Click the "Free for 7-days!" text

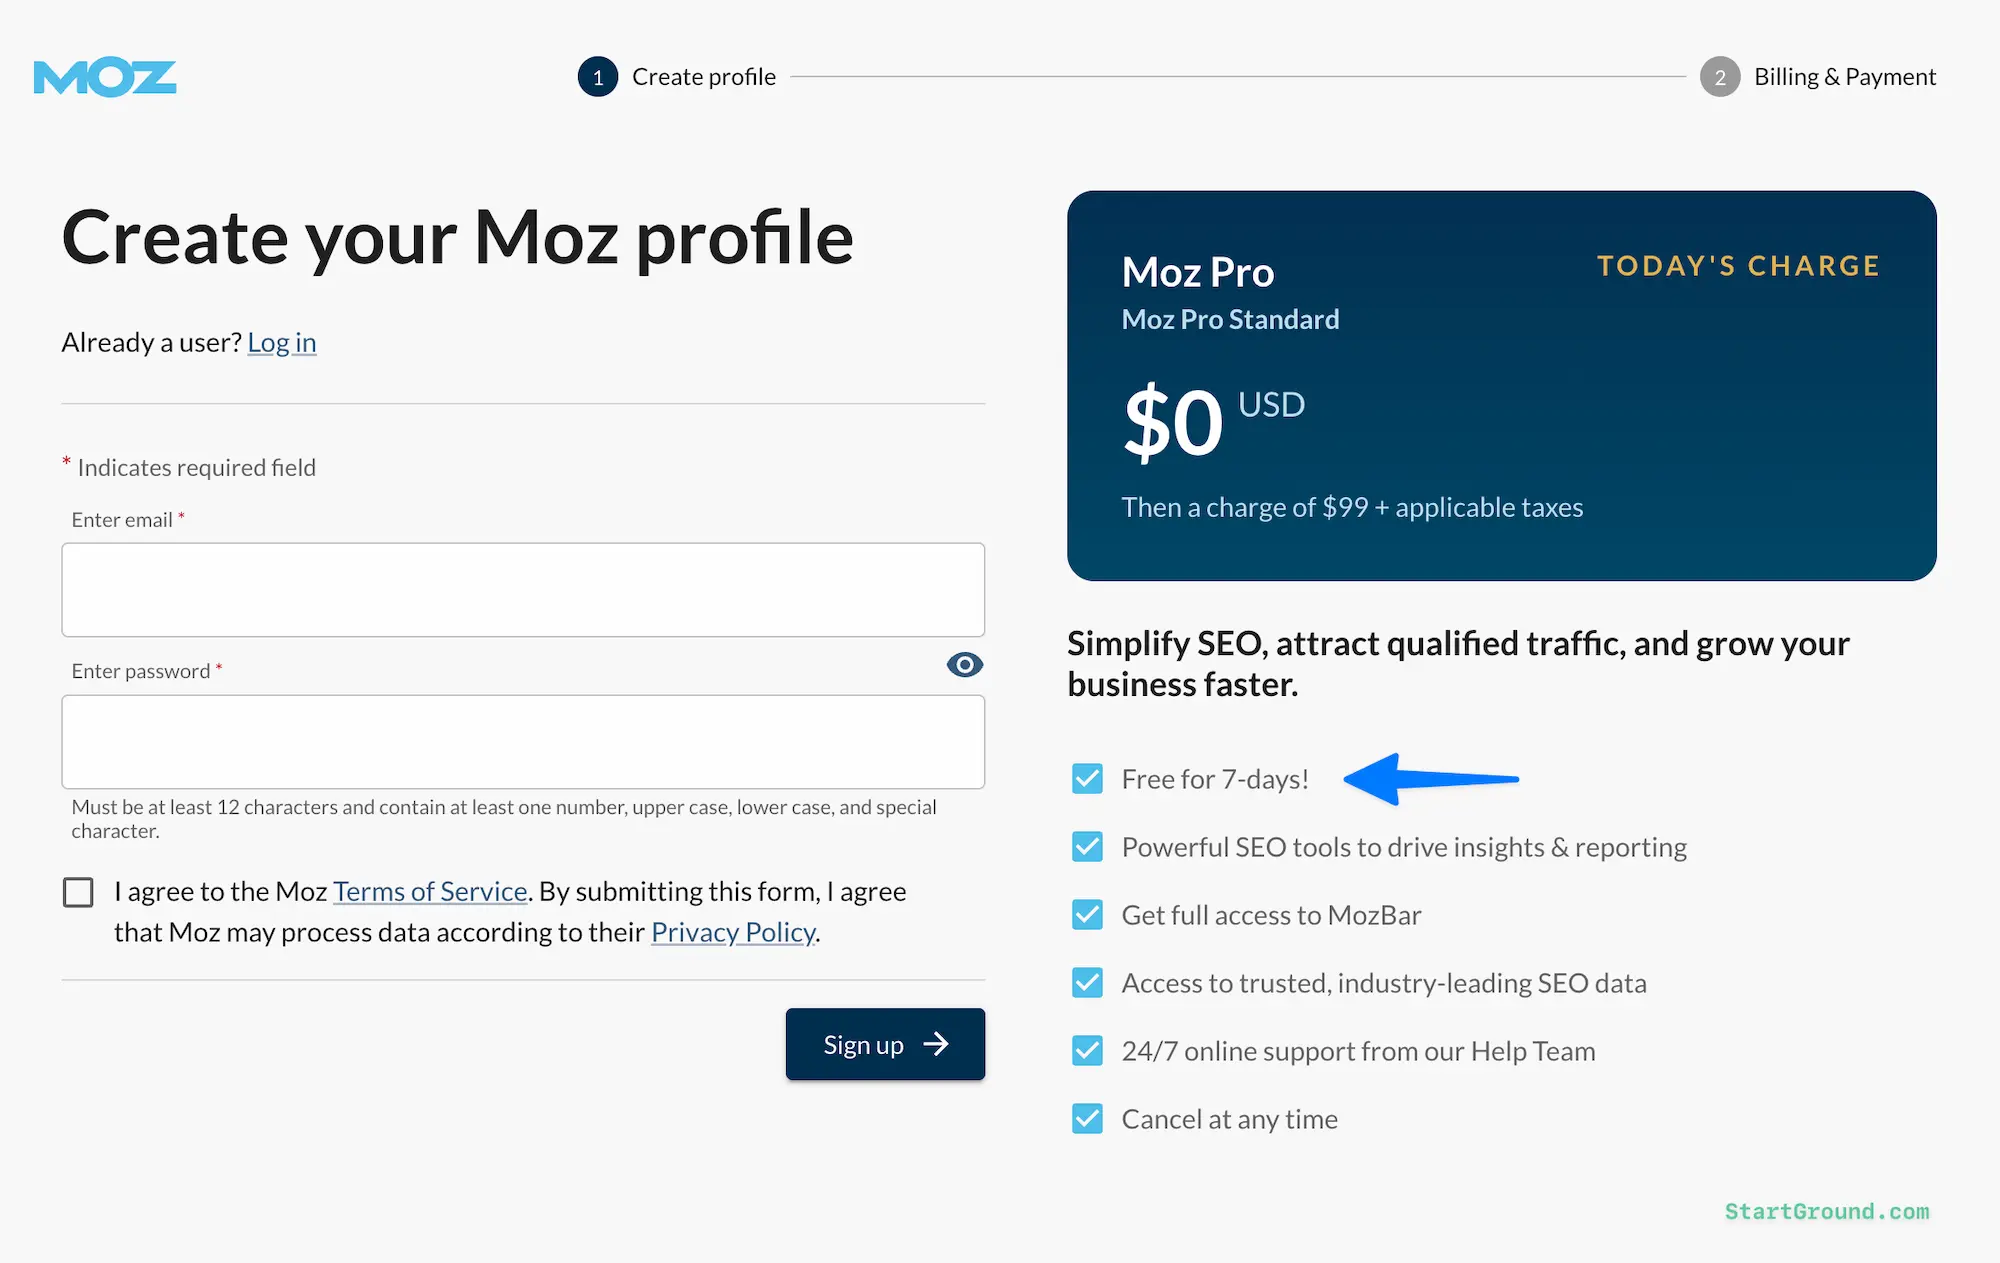pyautogui.click(x=1215, y=779)
